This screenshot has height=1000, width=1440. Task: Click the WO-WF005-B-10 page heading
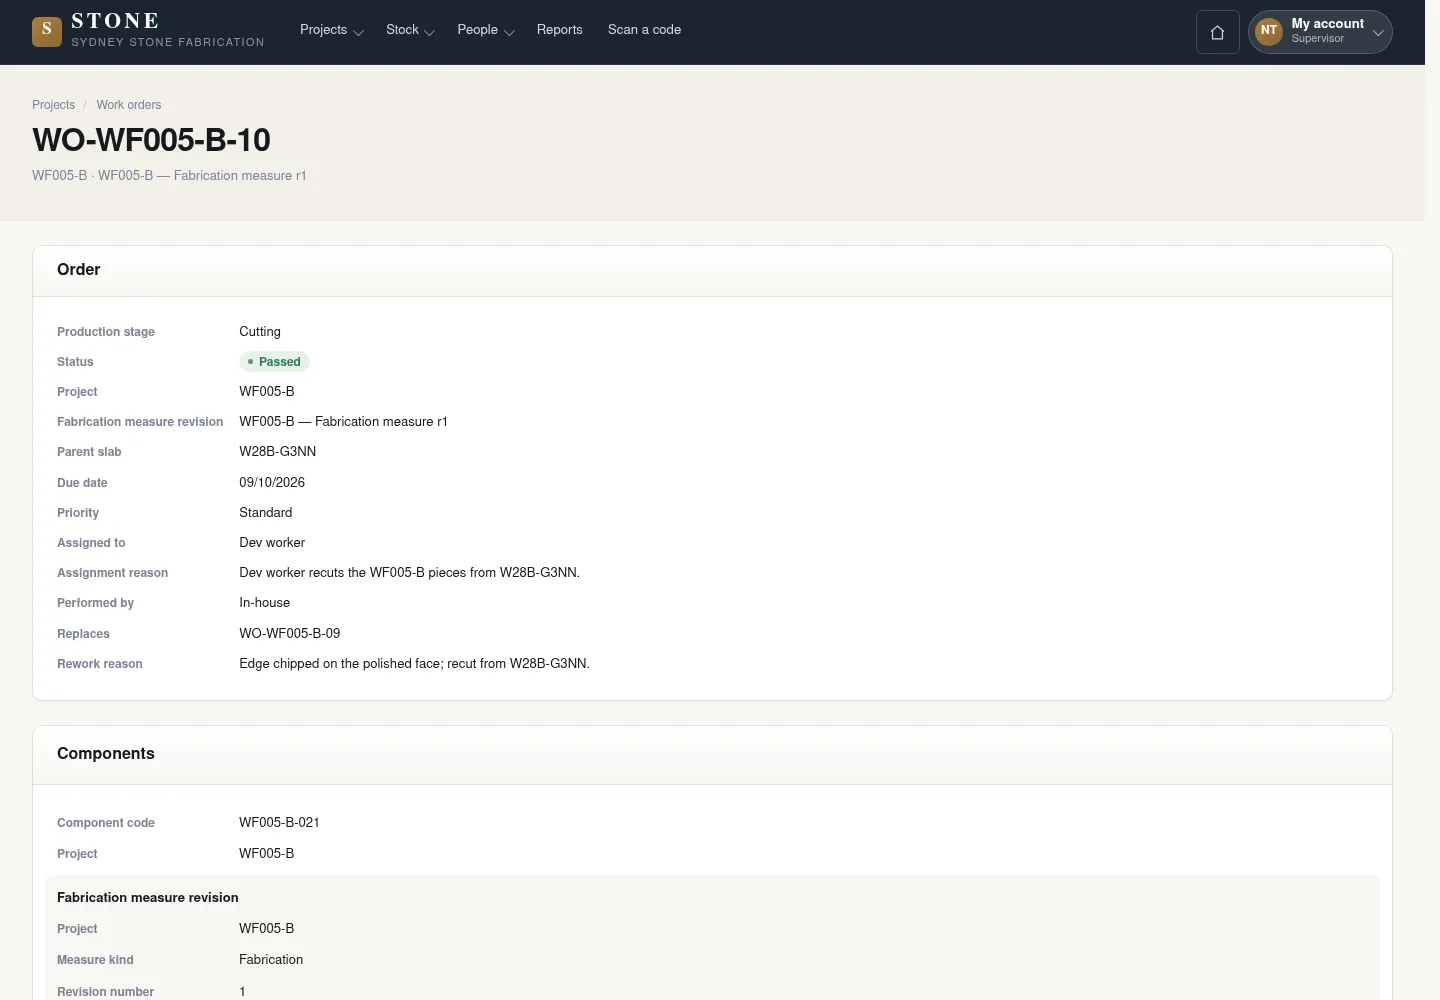[x=151, y=140]
